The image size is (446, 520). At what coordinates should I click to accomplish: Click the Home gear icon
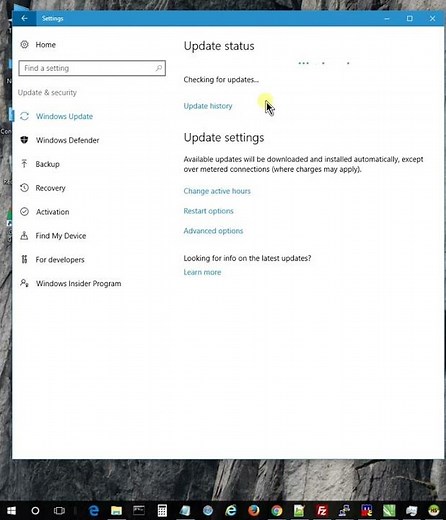[x=24, y=44]
